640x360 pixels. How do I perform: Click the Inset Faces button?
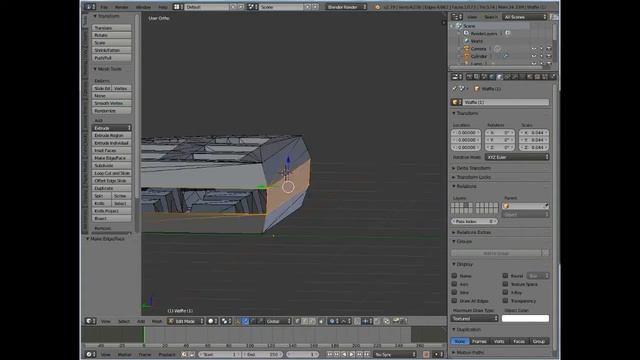click(111, 150)
